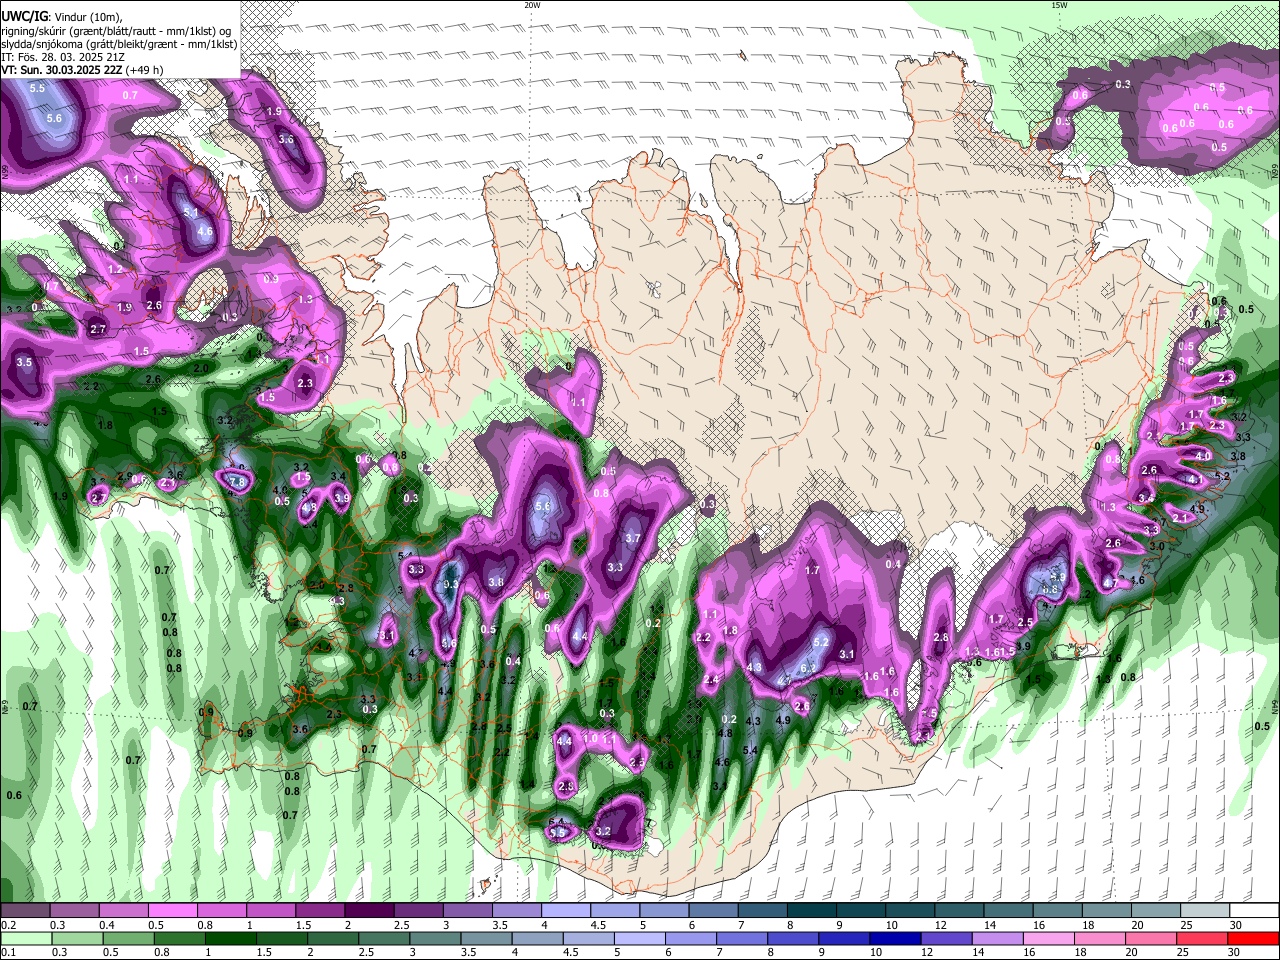Select the bright pink 0.5 swatch in snow legend
This screenshot has height=960, width=1280.
point(172,911)
